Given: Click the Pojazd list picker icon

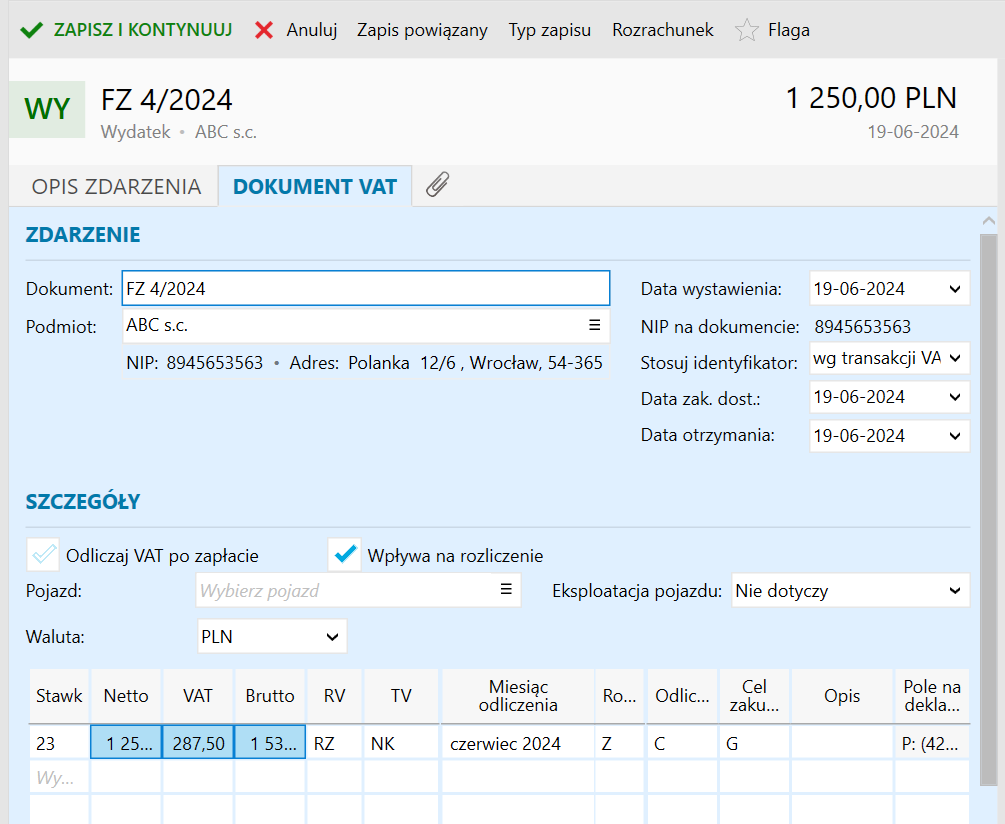Looking at the screenshot, I should pyautogui.click(x=506, y=590).
